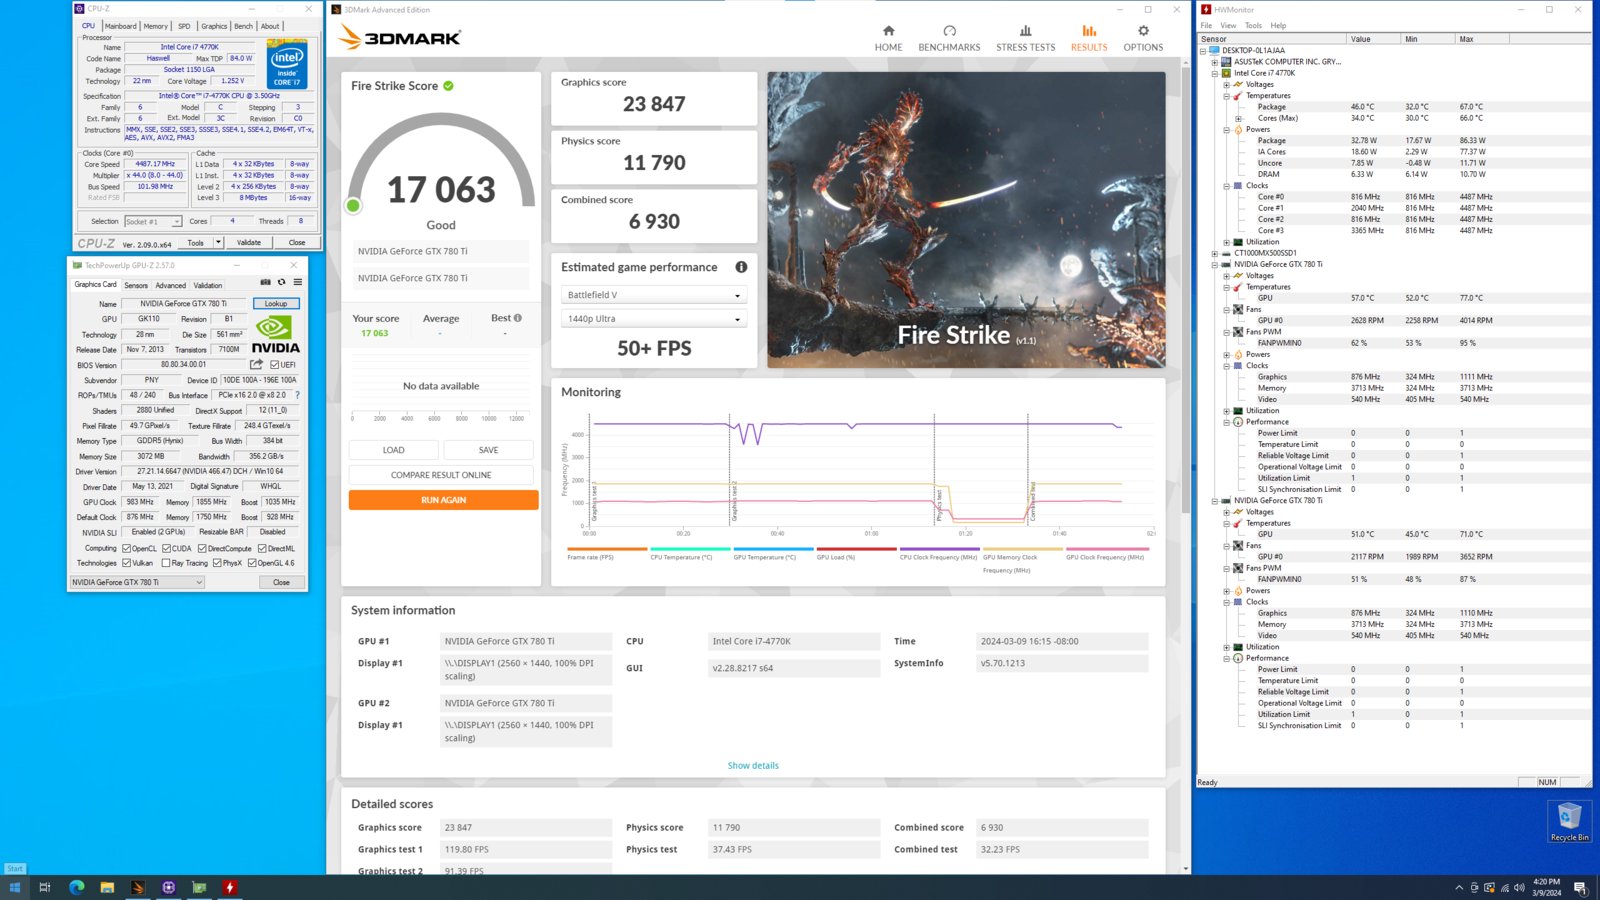The height and width of the screenshot is (900, 1600).
Task: Click the NVIDIA logo in GPU-Z
Action: [x=275, y=334]
